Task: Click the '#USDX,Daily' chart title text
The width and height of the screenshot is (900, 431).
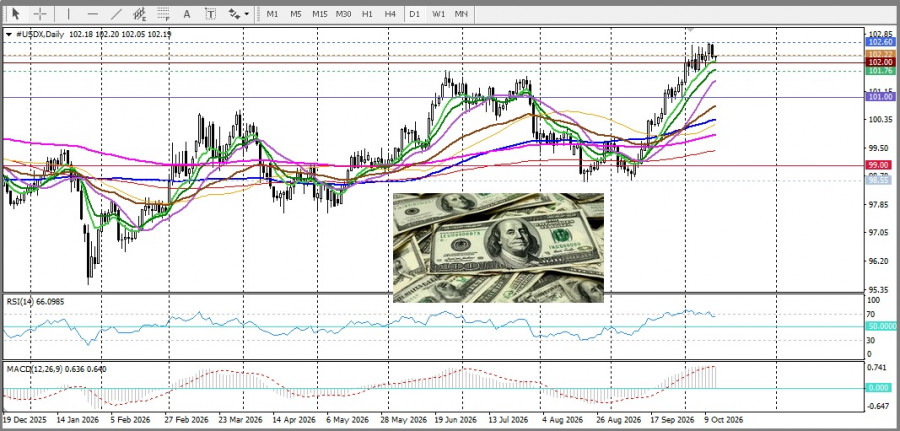Action: (39, 34)
